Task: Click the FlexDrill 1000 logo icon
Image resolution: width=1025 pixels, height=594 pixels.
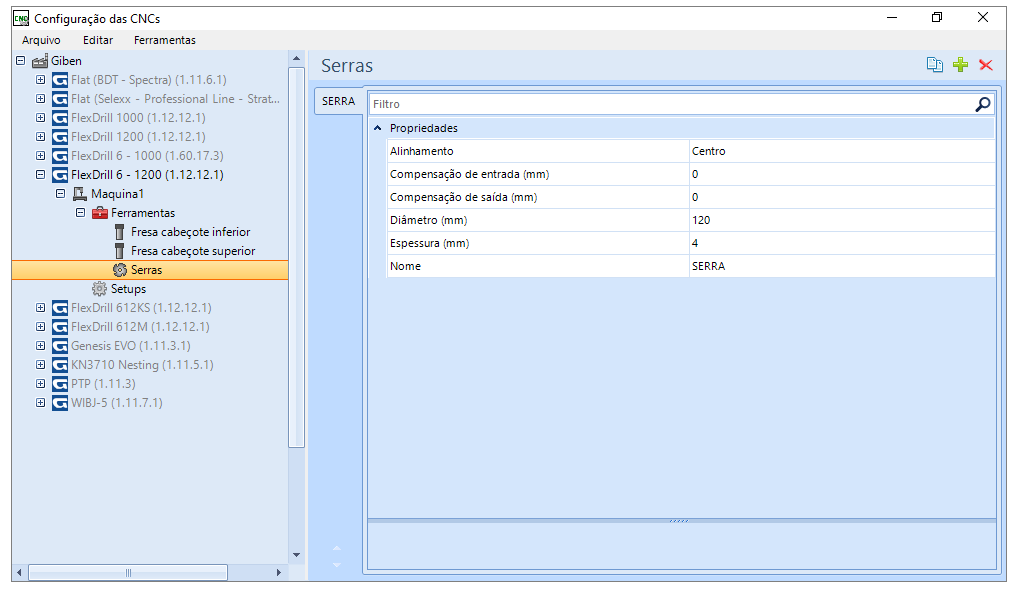Action: point(60,118)
